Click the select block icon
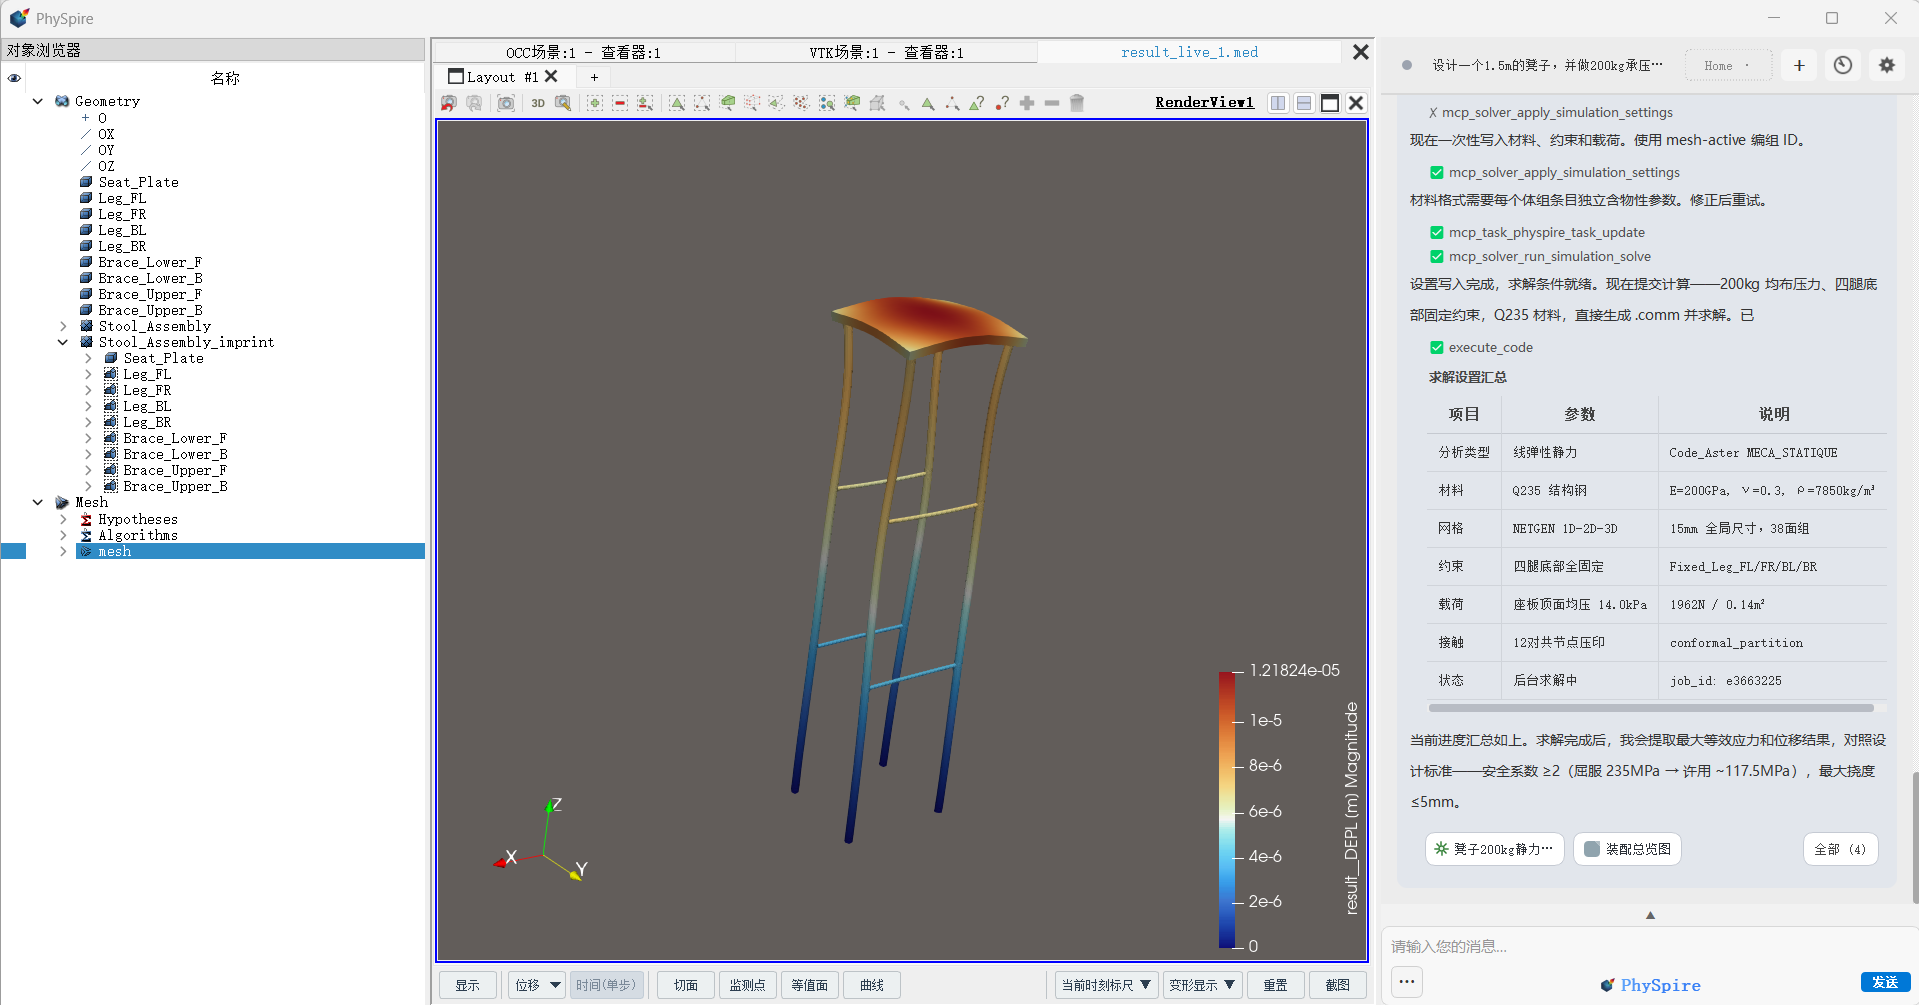The image size is (1919, 1005). [x=827, y=103]
